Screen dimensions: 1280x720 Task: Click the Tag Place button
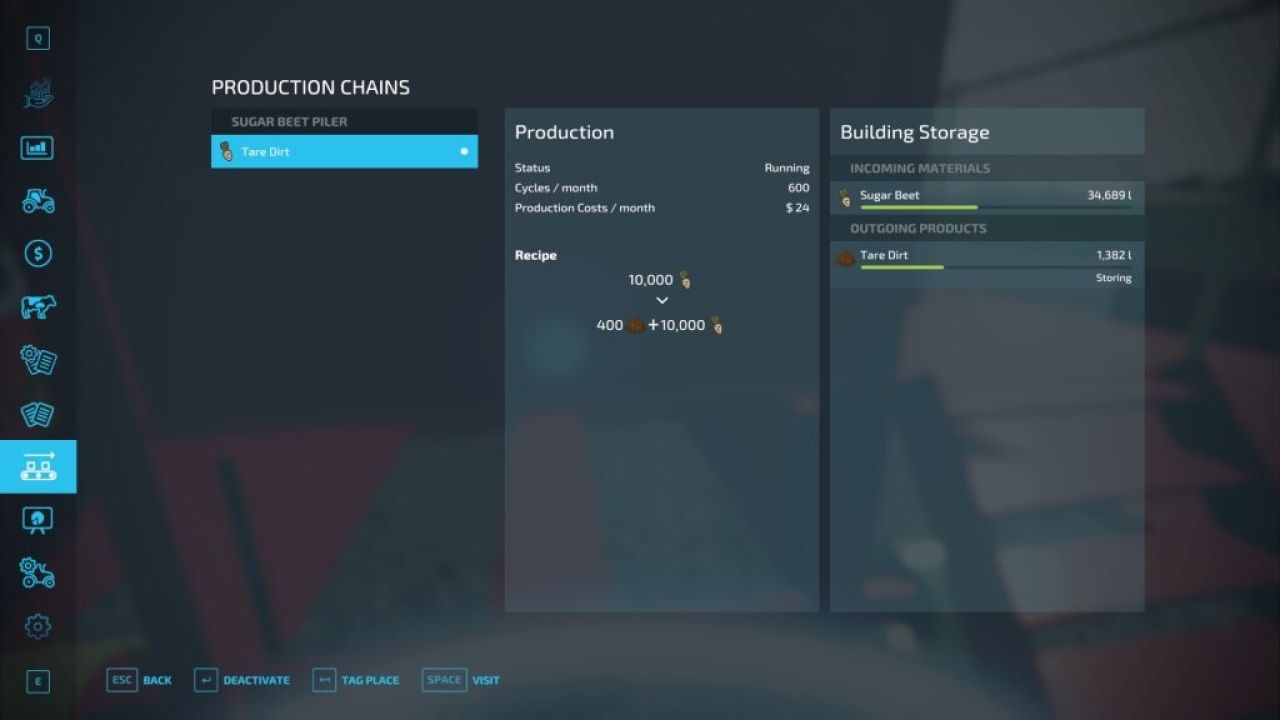point(356,680)
